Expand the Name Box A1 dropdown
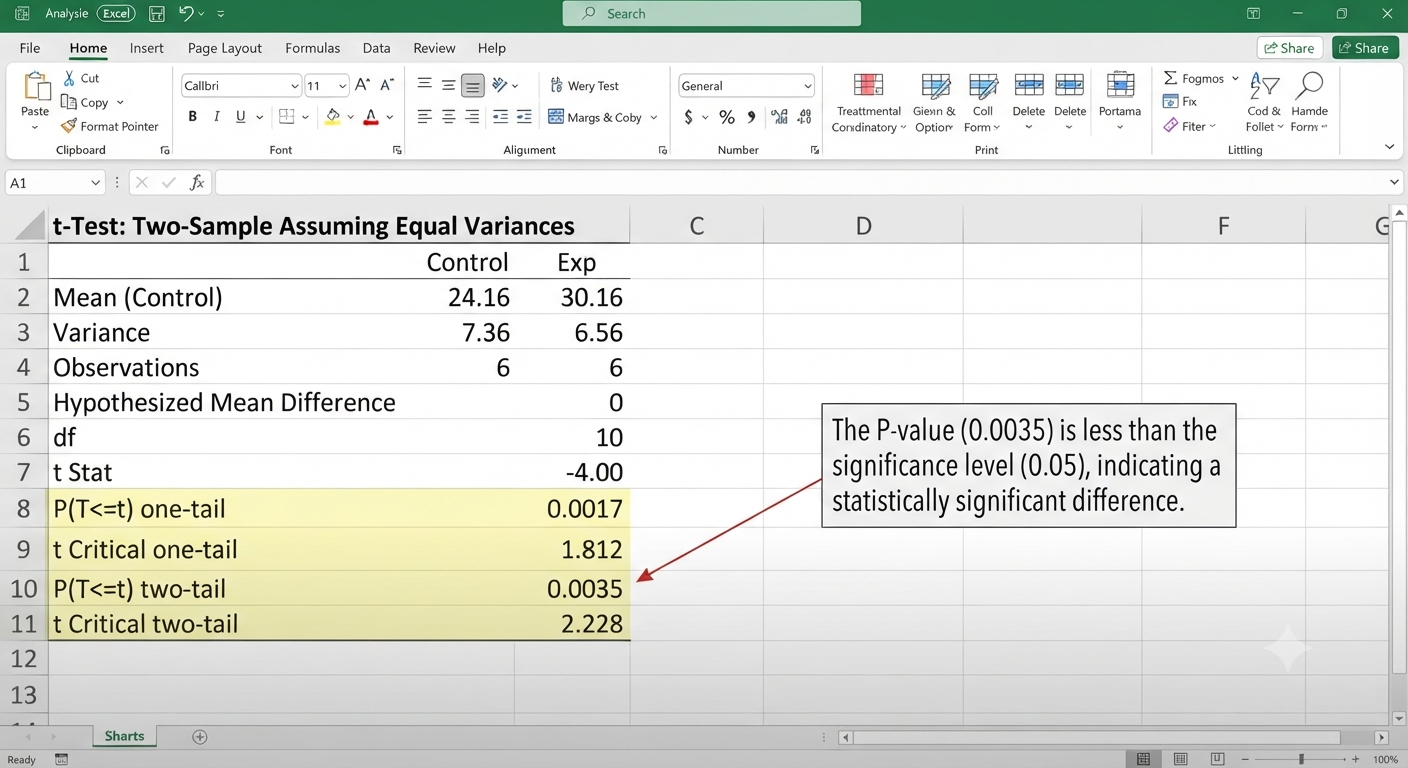 (95, 183)
